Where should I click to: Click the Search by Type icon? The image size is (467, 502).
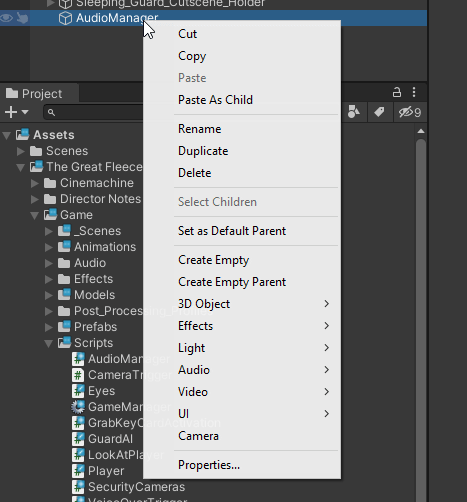354,112
